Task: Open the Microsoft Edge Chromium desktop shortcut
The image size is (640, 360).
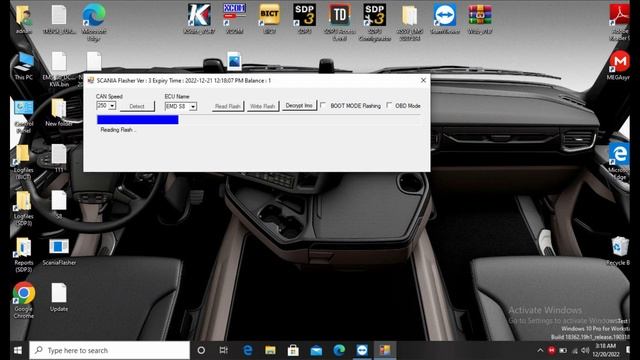Action: click(94, 22)
